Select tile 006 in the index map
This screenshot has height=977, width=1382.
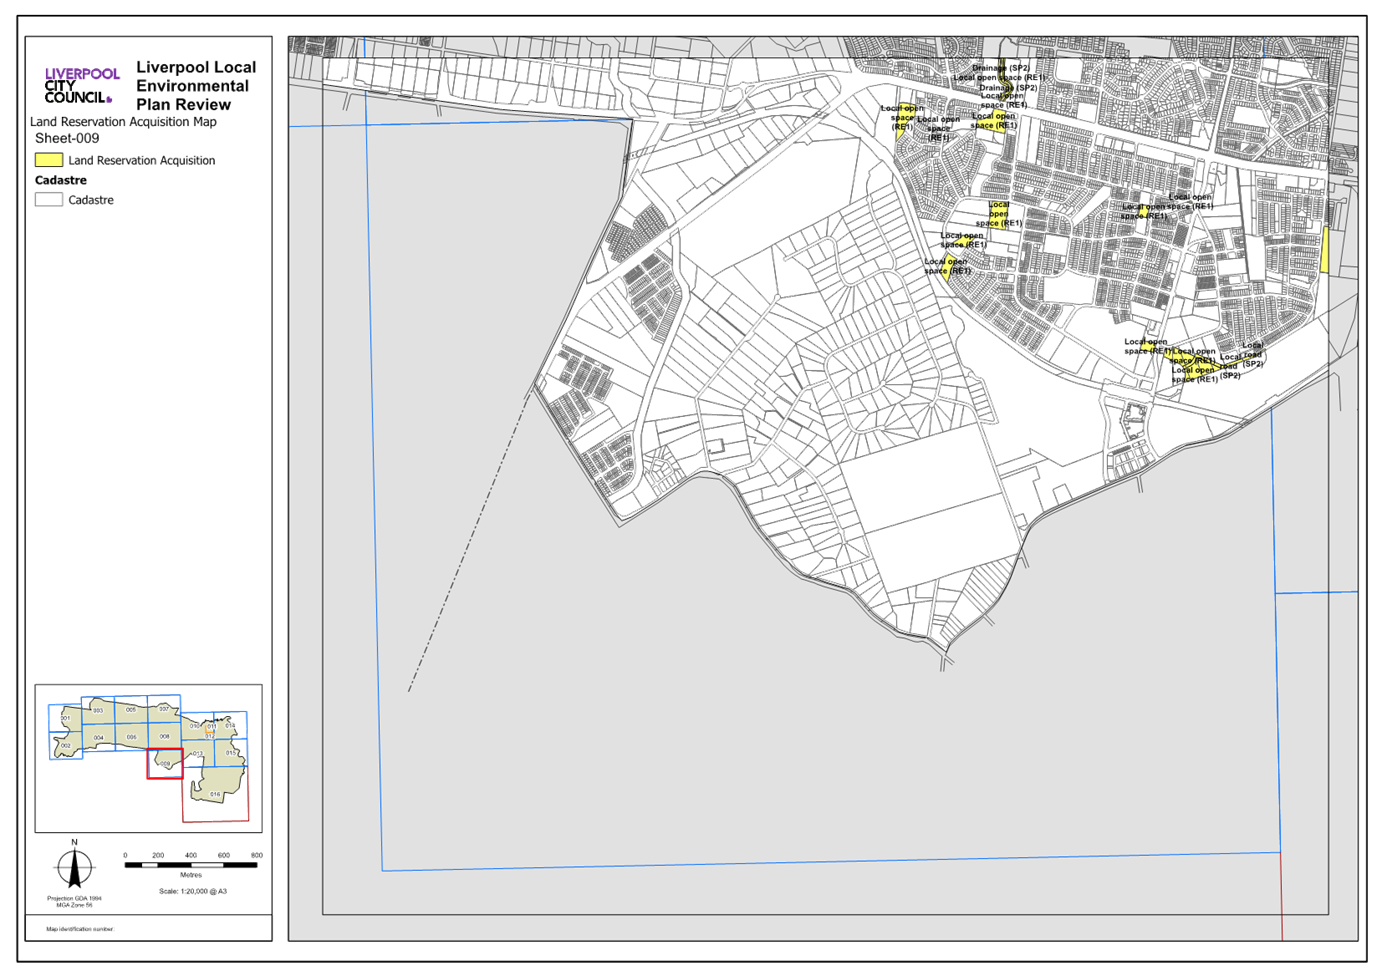(132, 737)
